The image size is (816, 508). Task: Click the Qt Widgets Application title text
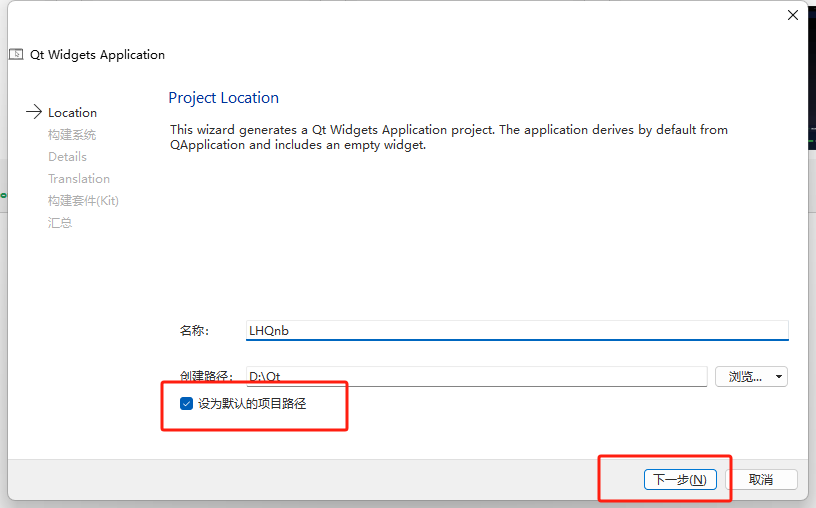97,55
